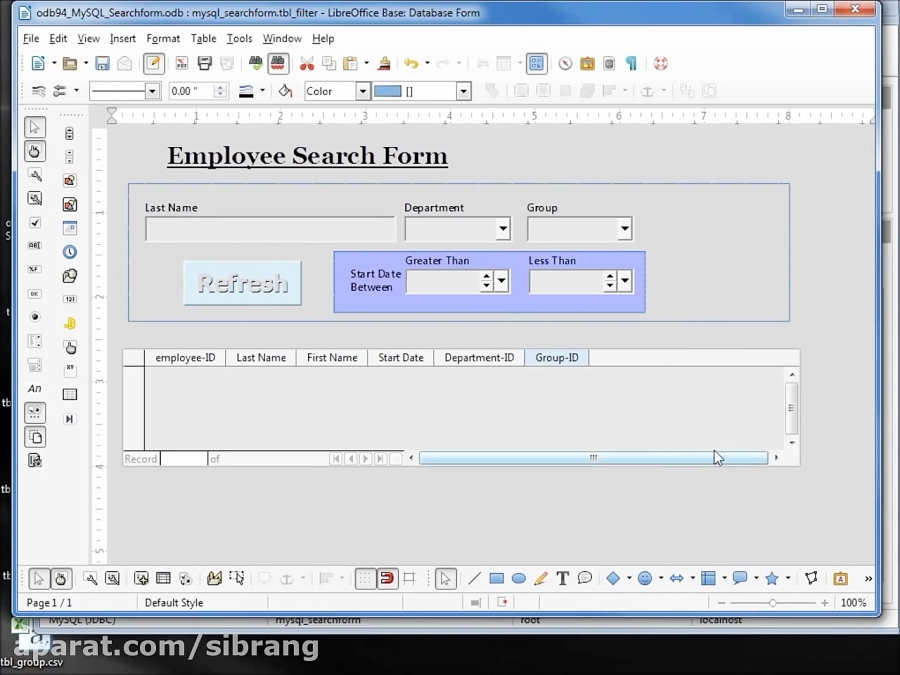Open the Format menu
900x675 pixels.
(x=163, y=38)
